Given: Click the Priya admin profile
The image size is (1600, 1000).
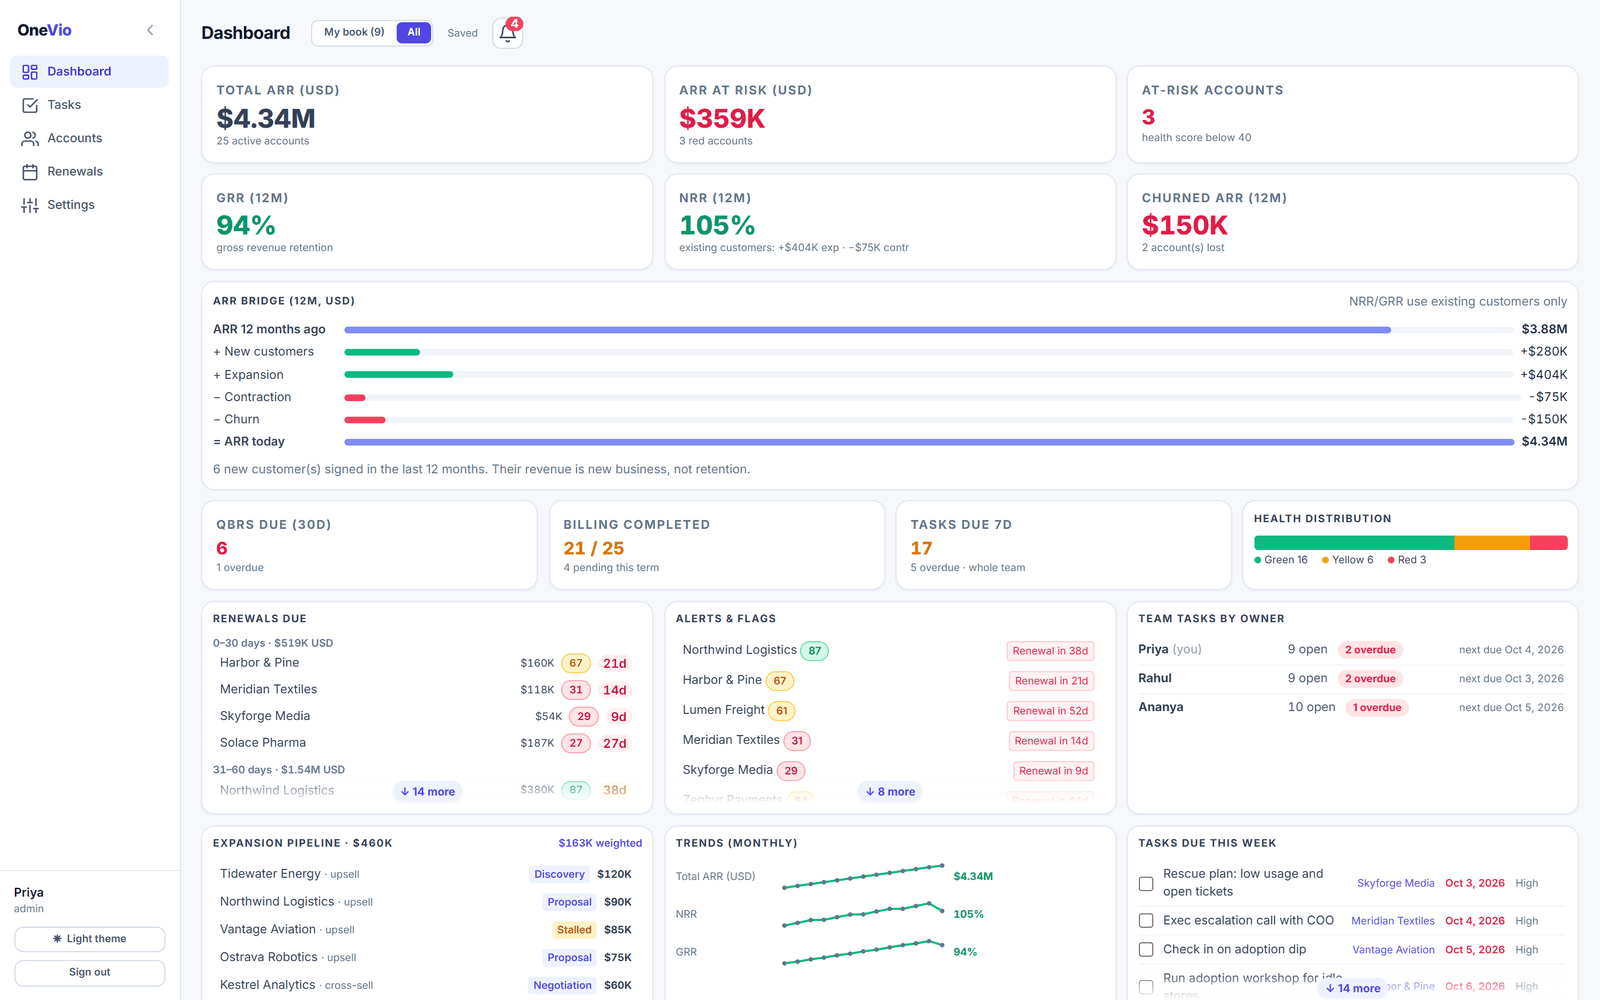Looking at the screenshot, I should point(29,900).
